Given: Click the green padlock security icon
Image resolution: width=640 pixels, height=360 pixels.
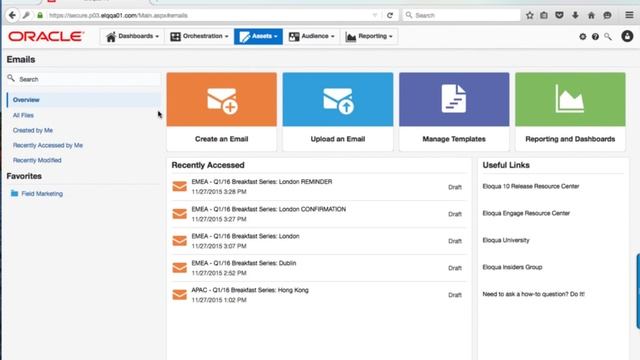Looking at the screenshot, I should [40, 15].
